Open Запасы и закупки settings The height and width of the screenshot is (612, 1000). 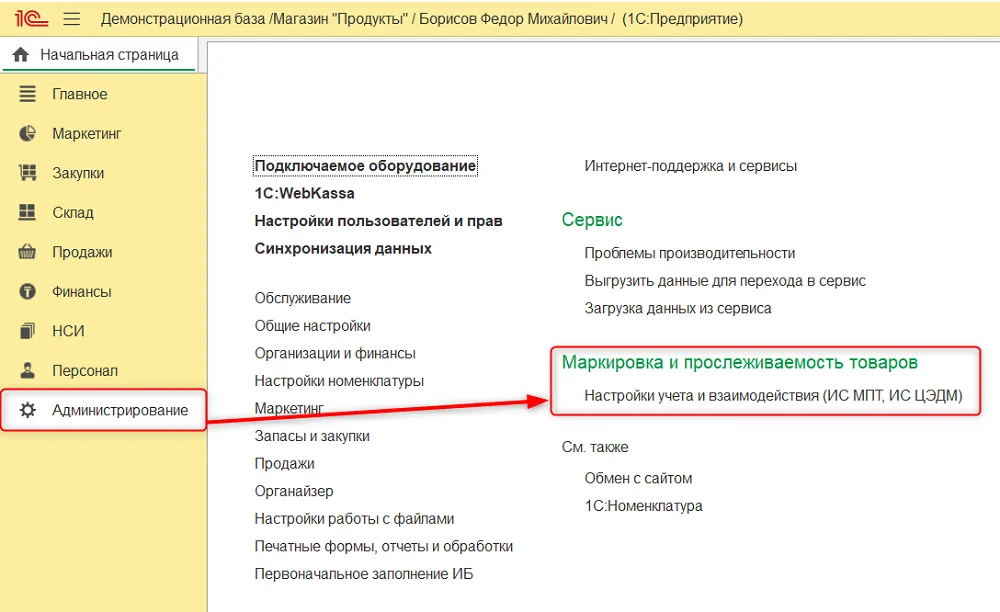pyautogui.click(x=312, y=436)
